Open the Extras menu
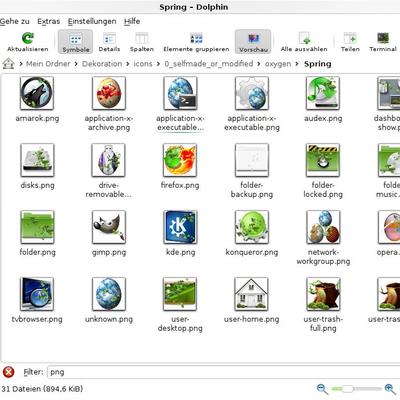Image resolution: width=400 pixels, height=400 pixels. (x=49, y=21)
